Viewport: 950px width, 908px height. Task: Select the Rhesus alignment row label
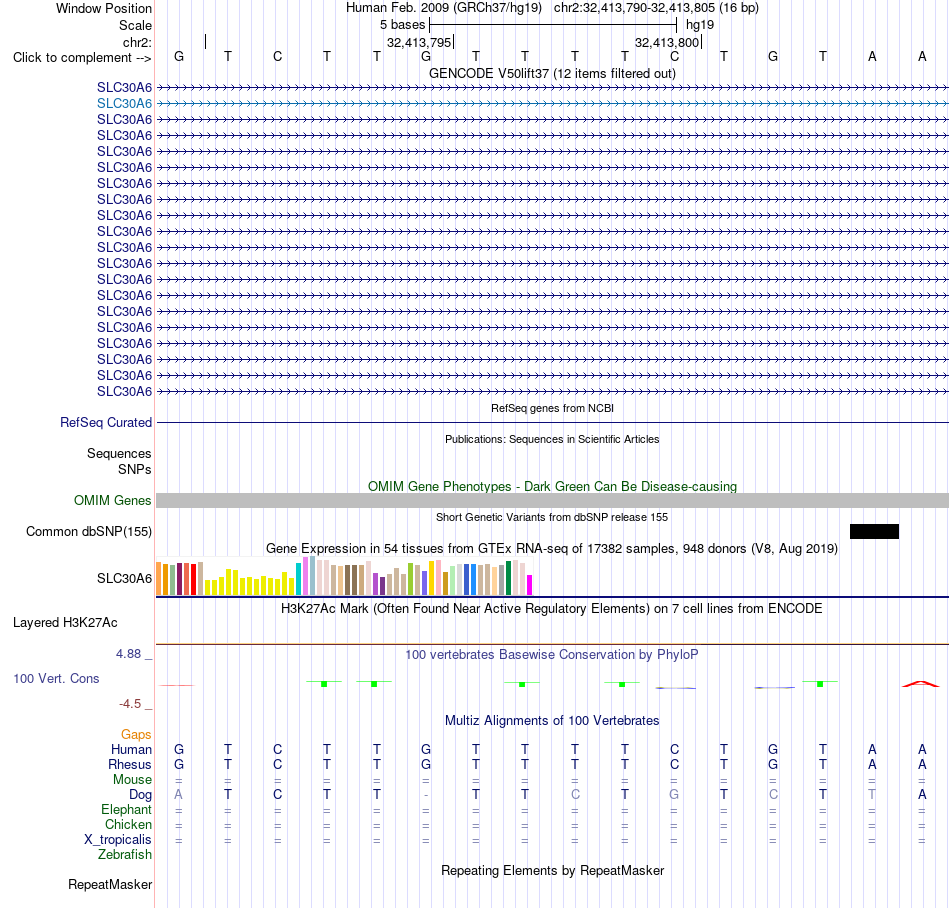click(130, 764)
